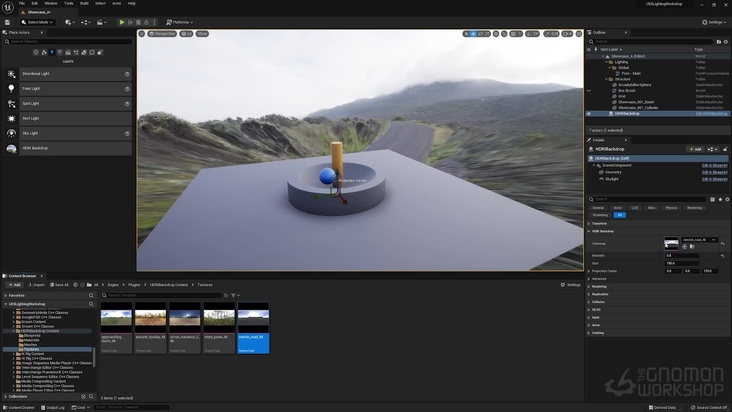Click Outliner visibility column eye header
Screen dimensions: 732x412
pos(589,49)
